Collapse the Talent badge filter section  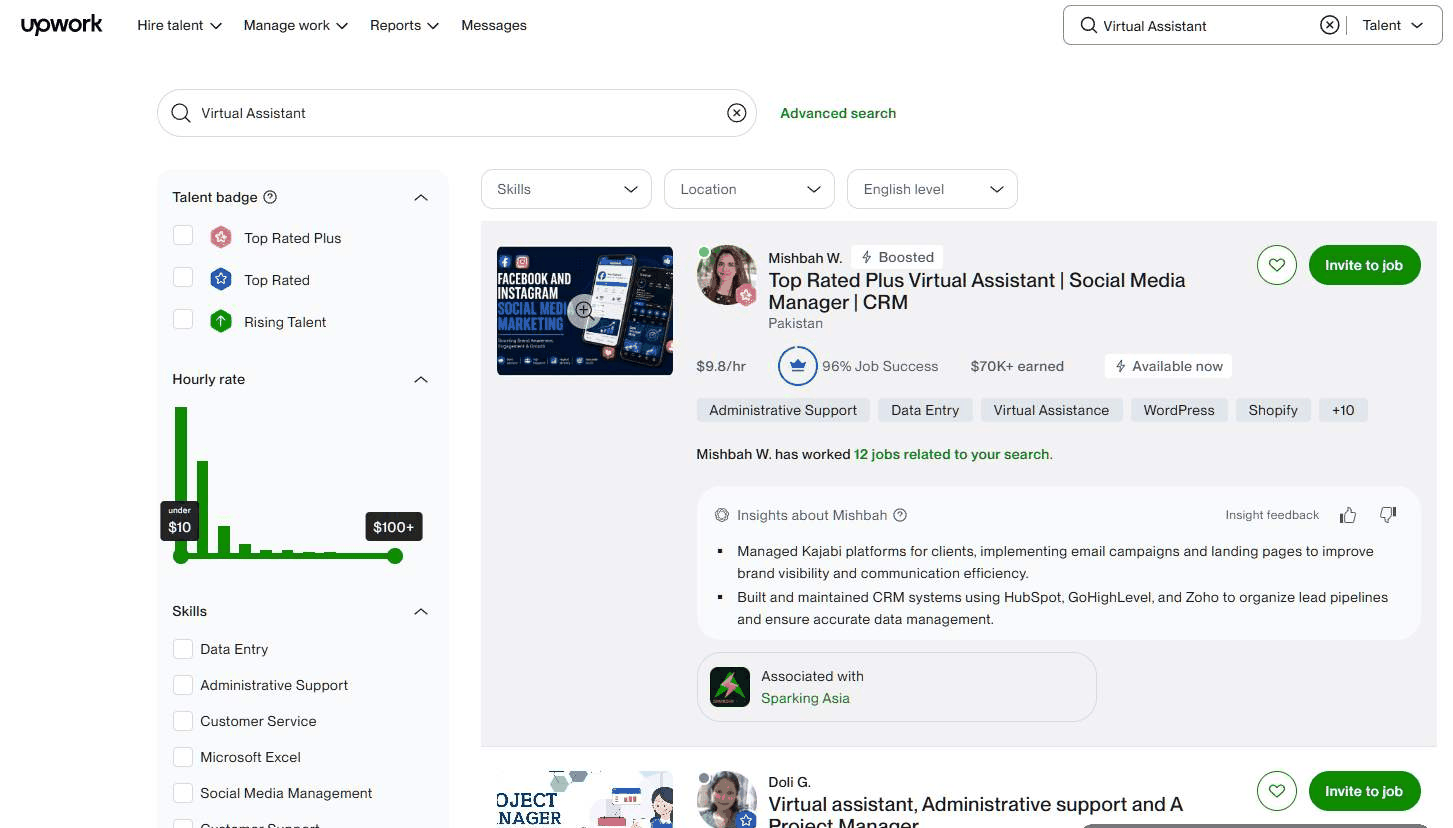[421, 198]
